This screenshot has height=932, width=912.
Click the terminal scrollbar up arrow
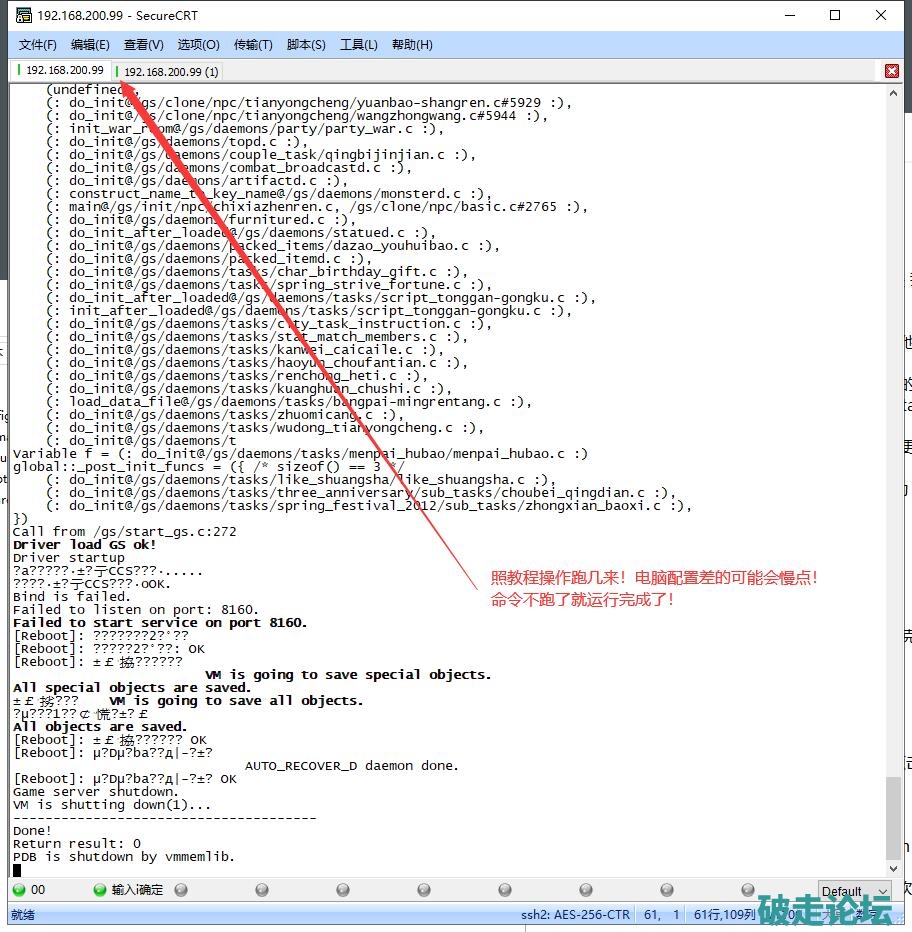[x=894, y=93]
